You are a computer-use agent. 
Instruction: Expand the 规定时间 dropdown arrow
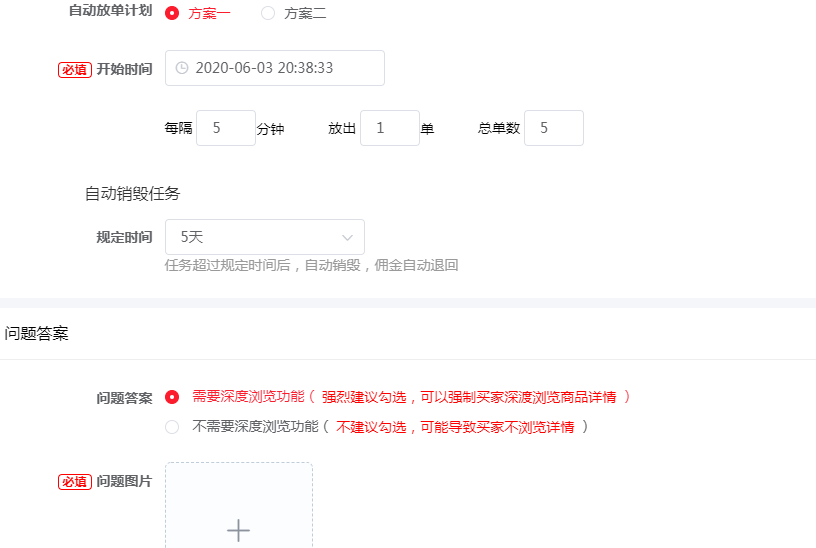point(347,237)
